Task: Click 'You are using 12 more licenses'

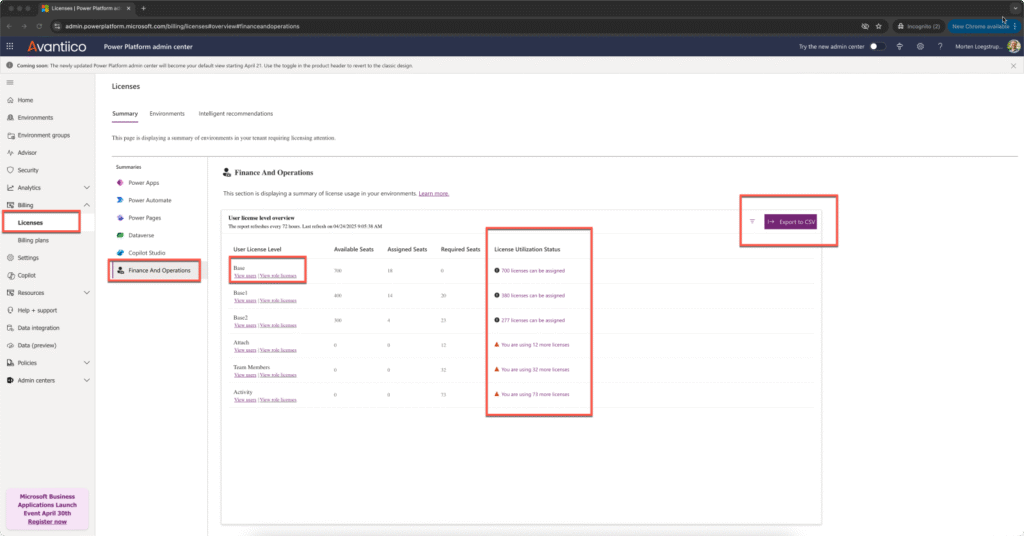Action: [535, 345]
